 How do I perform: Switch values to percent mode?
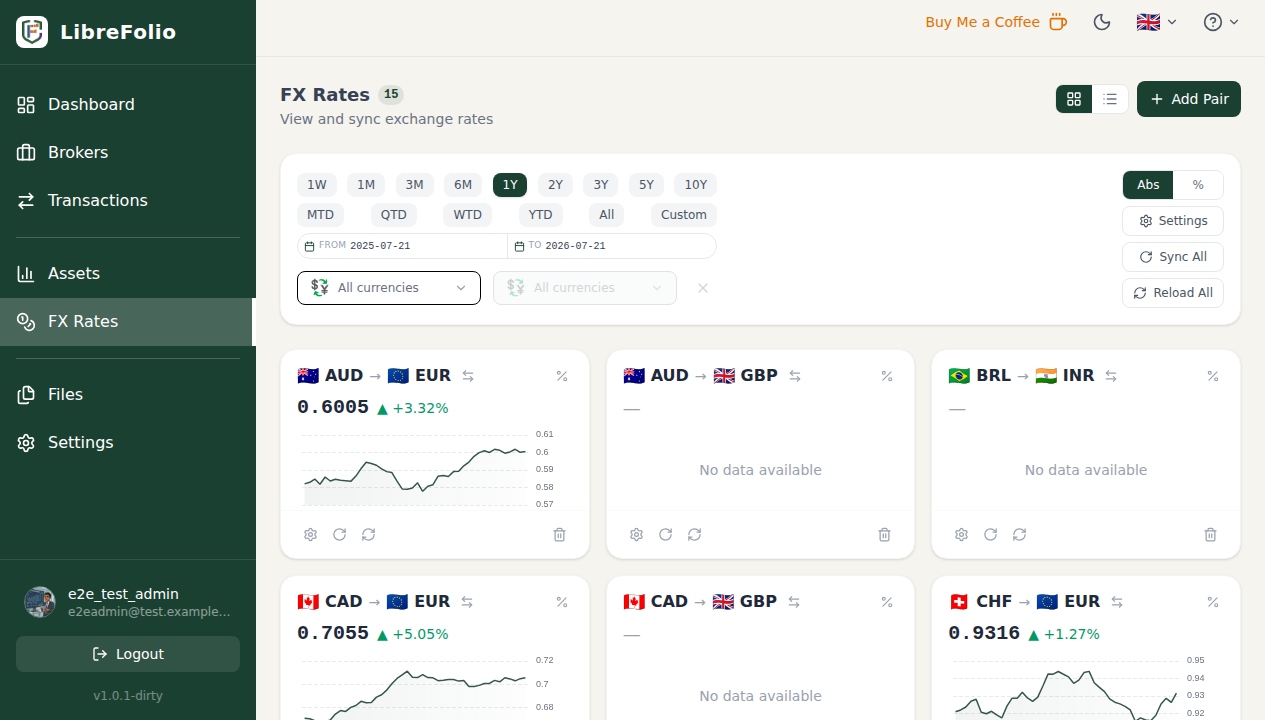[x=1198, y=185]
